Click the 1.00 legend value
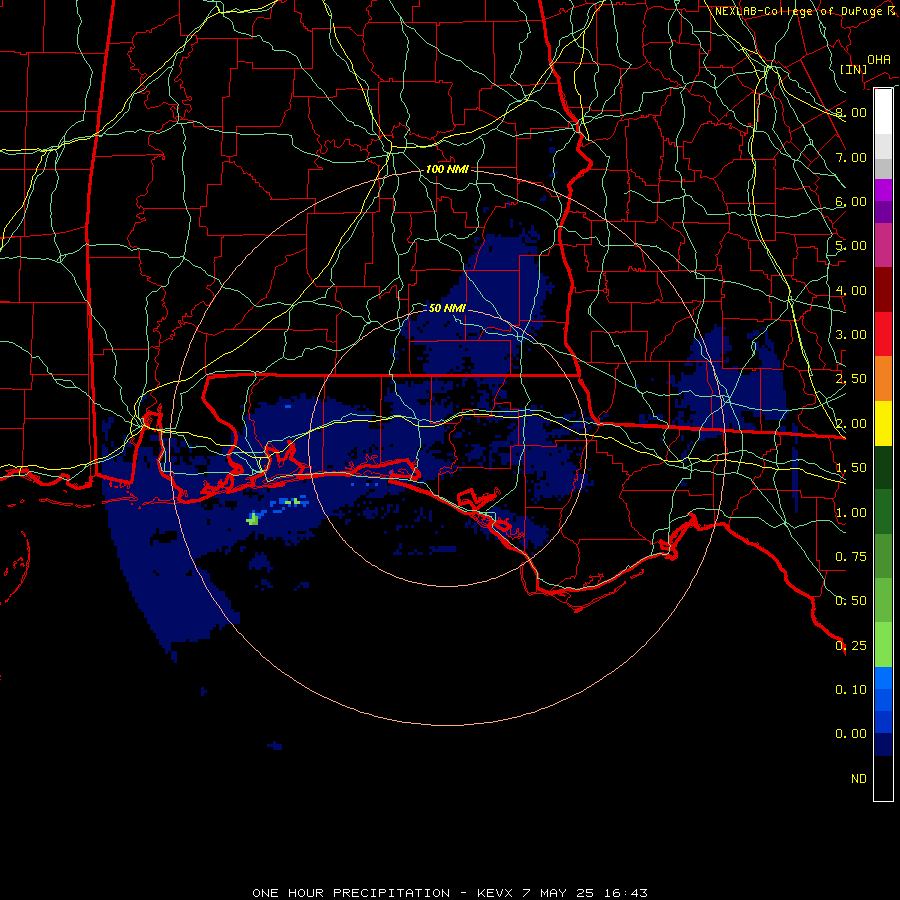 [851, 513]
